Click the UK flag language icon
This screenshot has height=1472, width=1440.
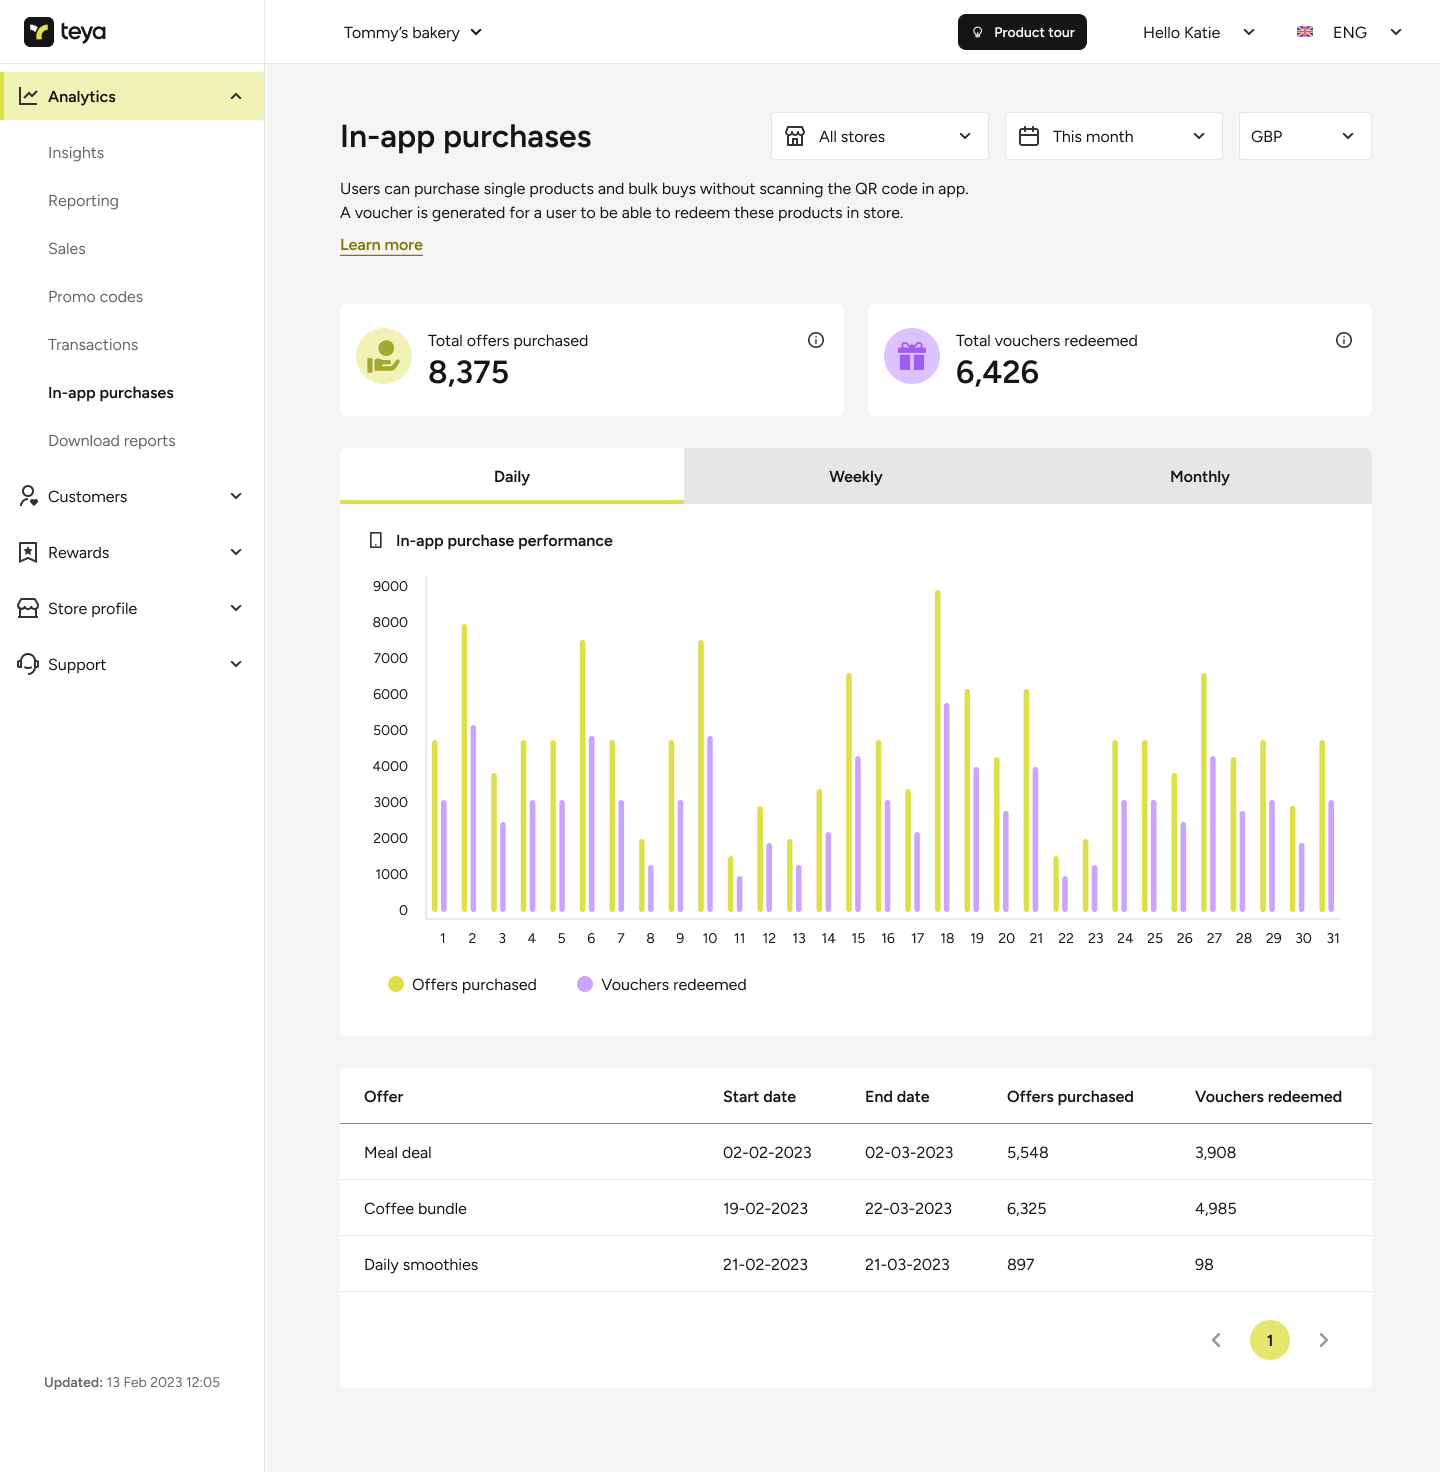(1305, 32)
